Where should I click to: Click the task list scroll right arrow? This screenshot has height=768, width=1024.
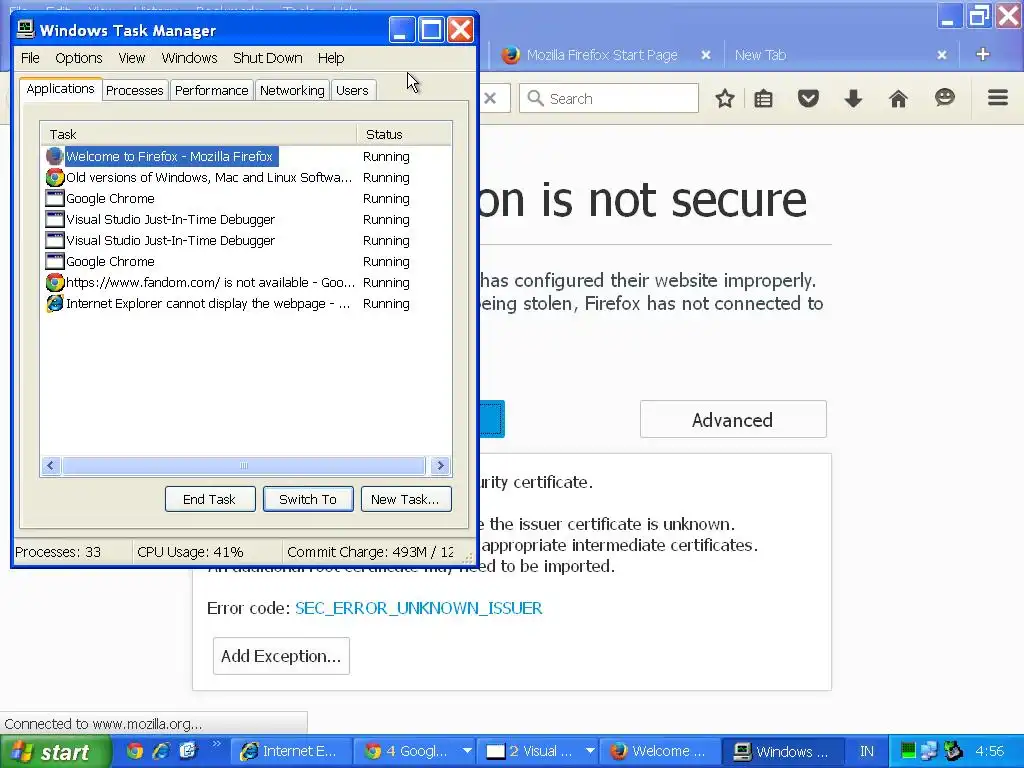440,466
